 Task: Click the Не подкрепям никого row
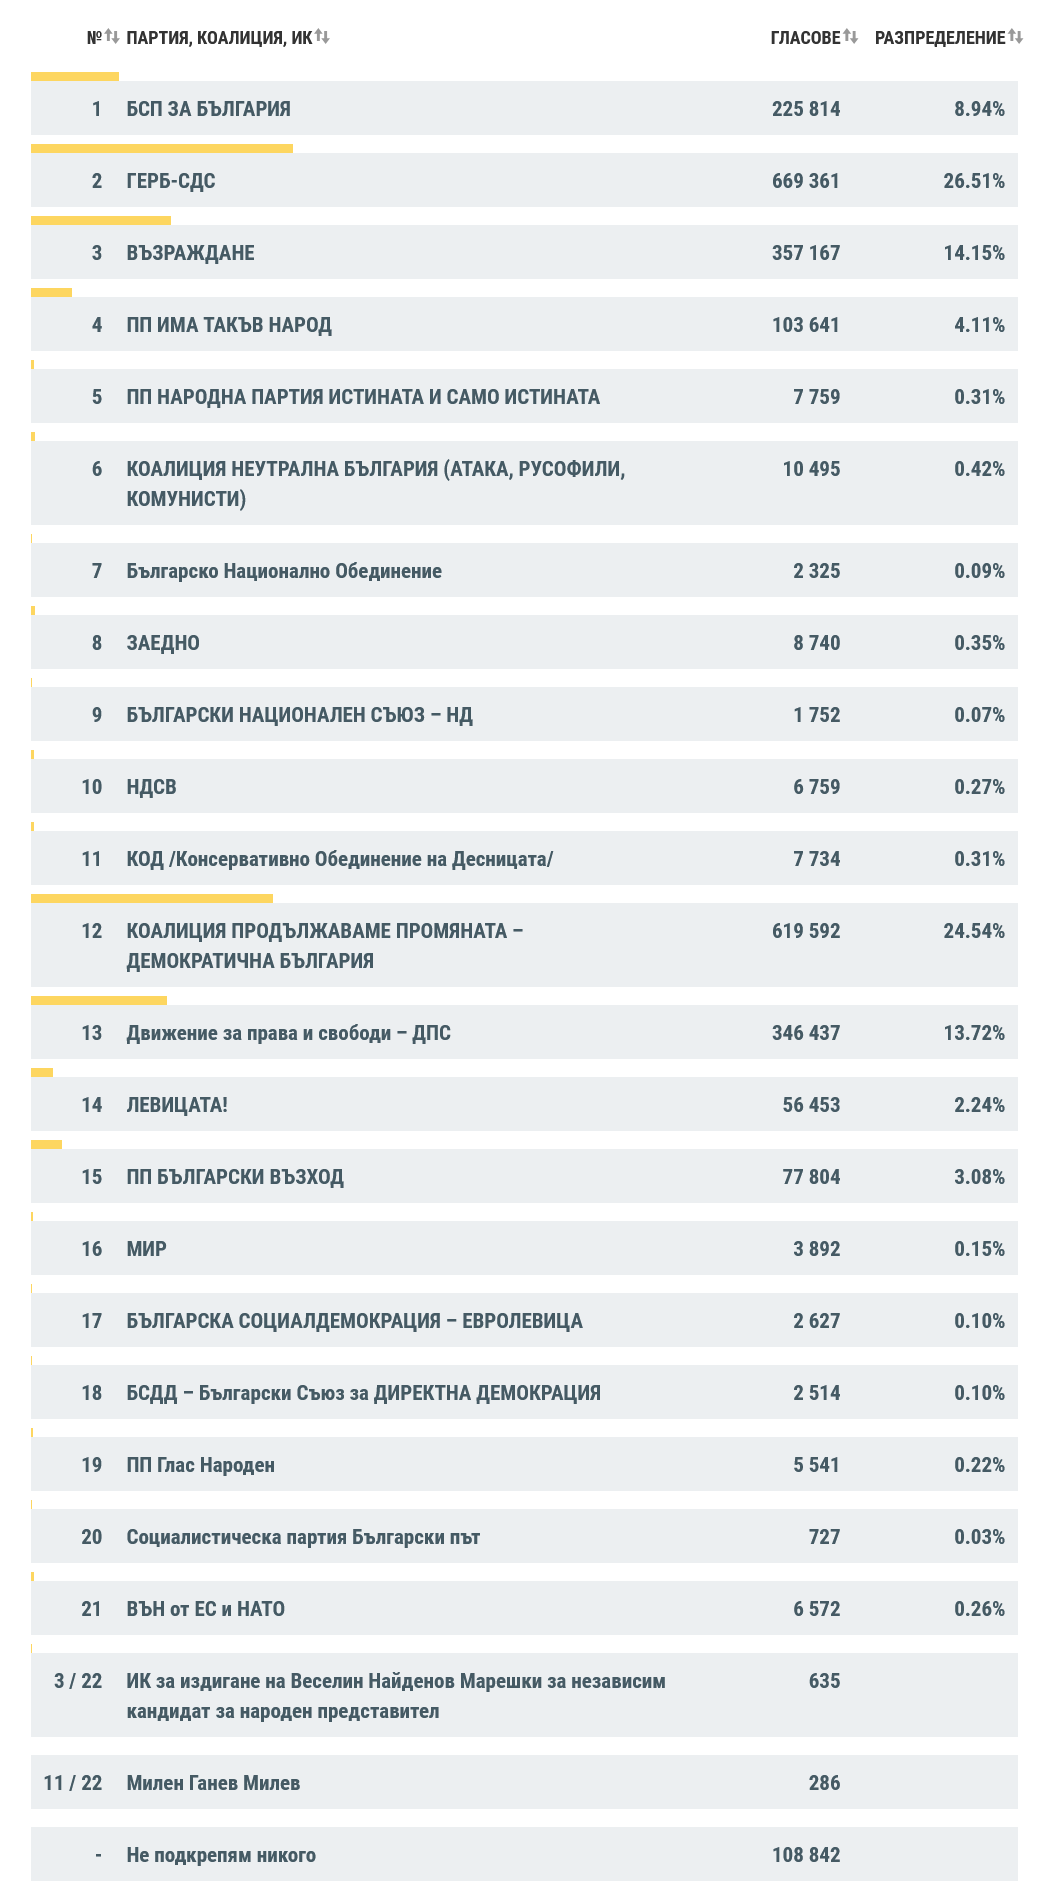click(x=221, y=1855)
